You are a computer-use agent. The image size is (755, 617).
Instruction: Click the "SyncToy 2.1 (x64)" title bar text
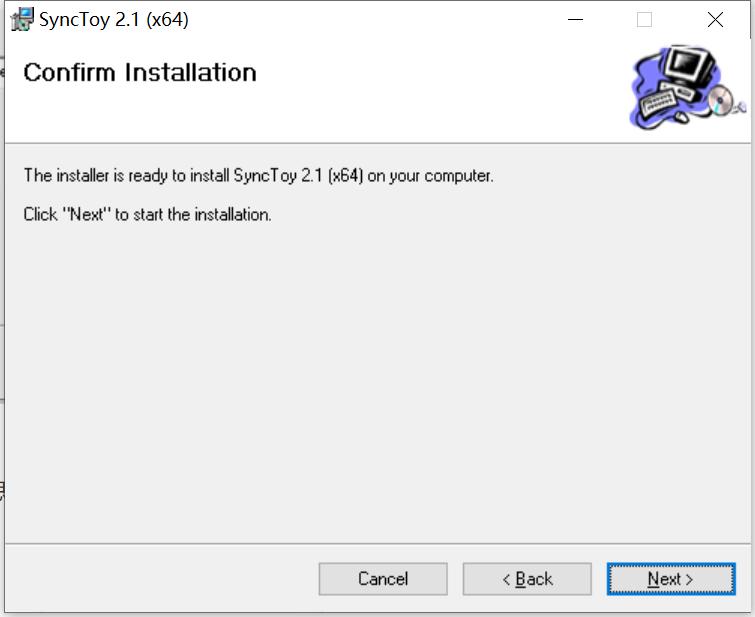tap(114, 19)
